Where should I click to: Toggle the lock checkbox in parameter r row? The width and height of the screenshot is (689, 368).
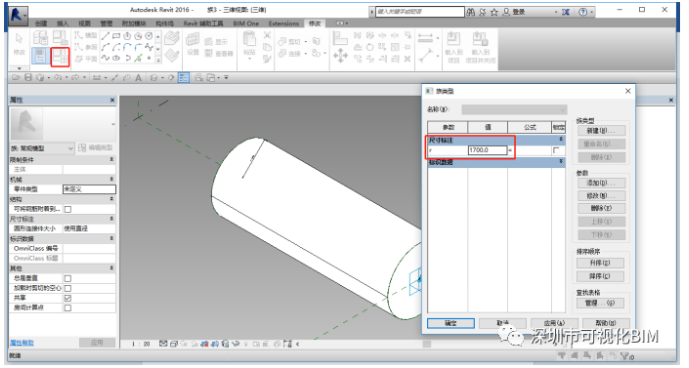pos(556,150)
